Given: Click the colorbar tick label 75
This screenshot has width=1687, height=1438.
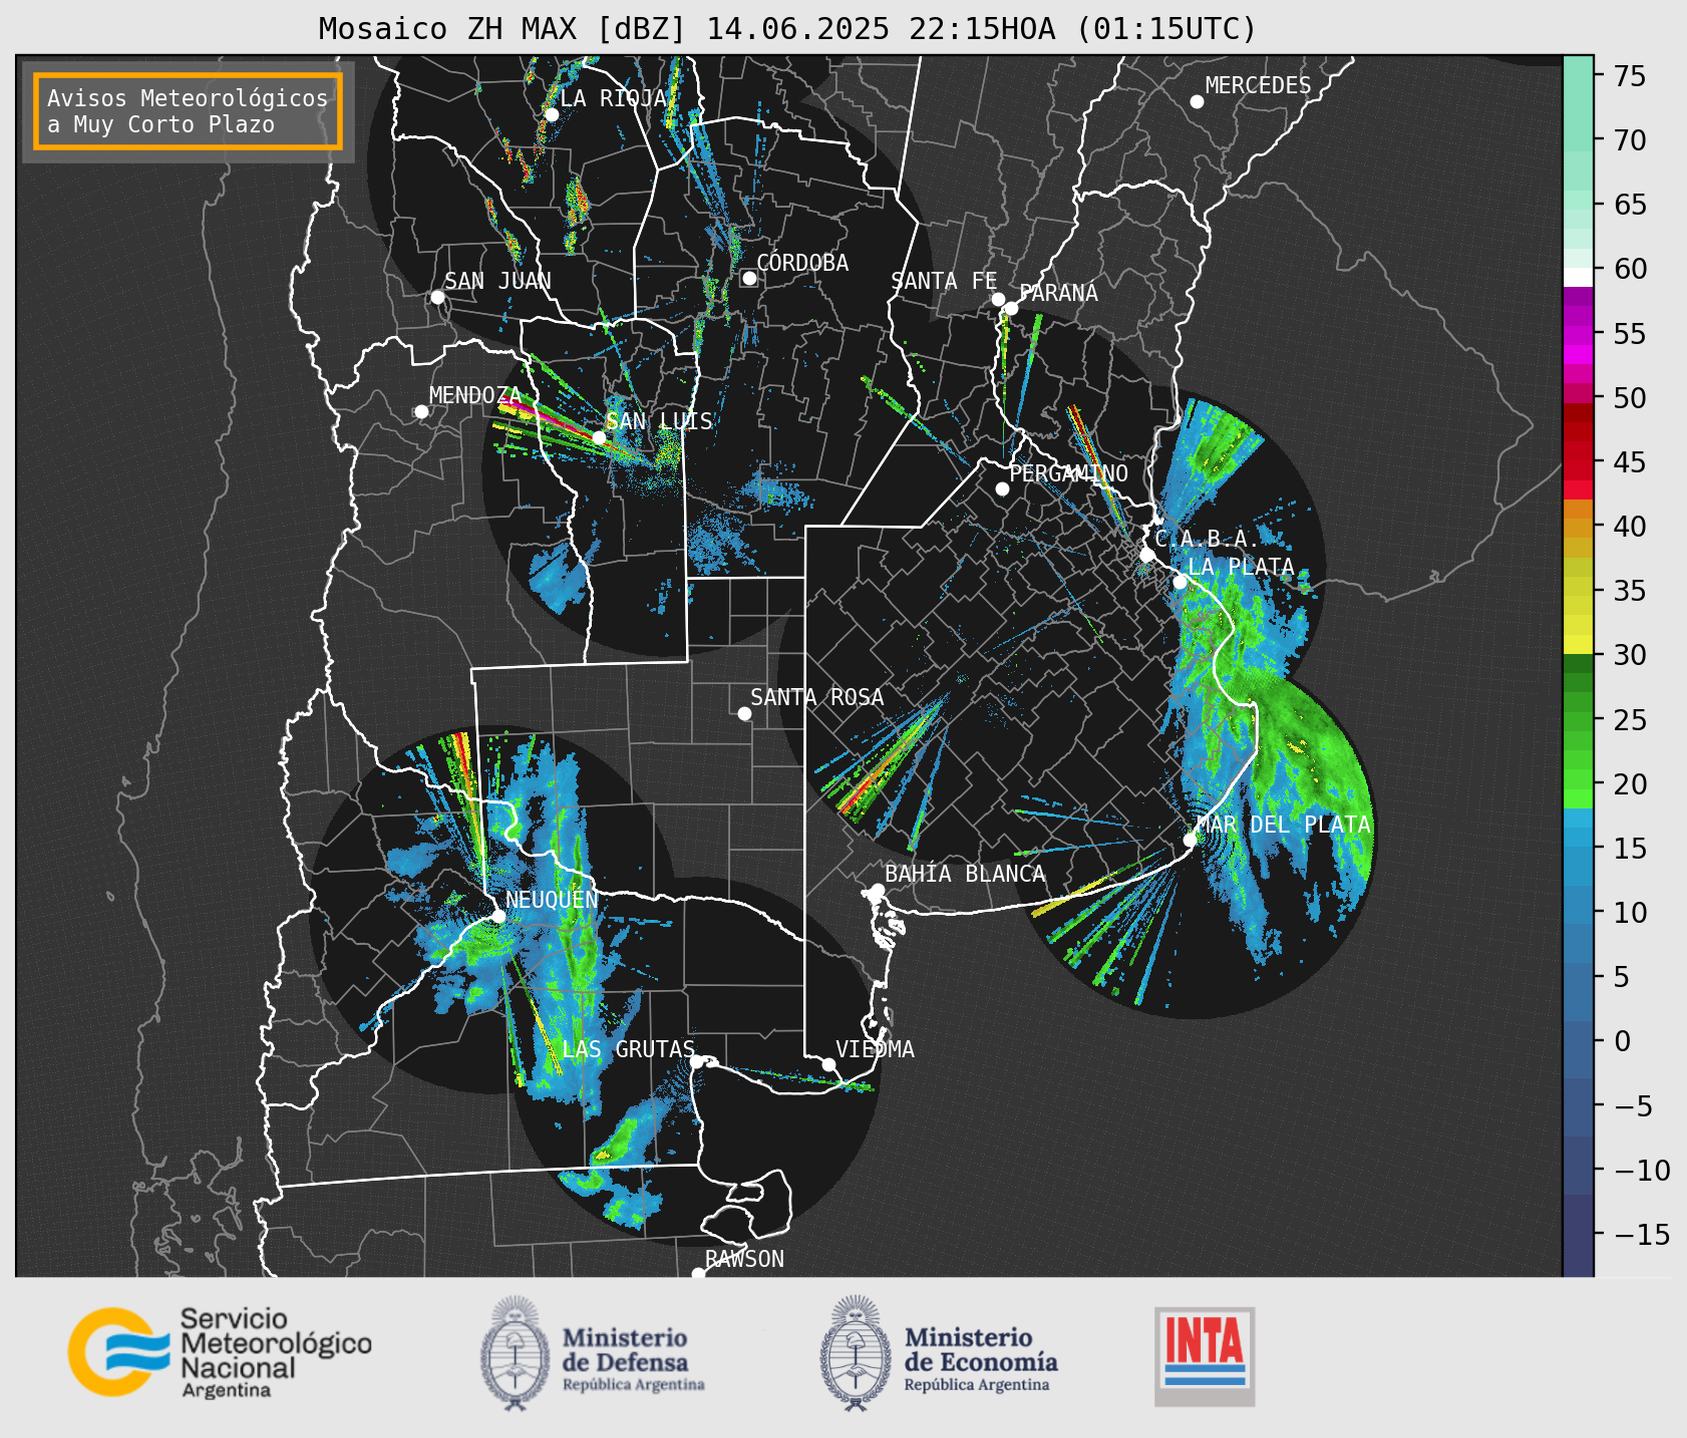Looking at the screenshot, I should pos(1628,76).
